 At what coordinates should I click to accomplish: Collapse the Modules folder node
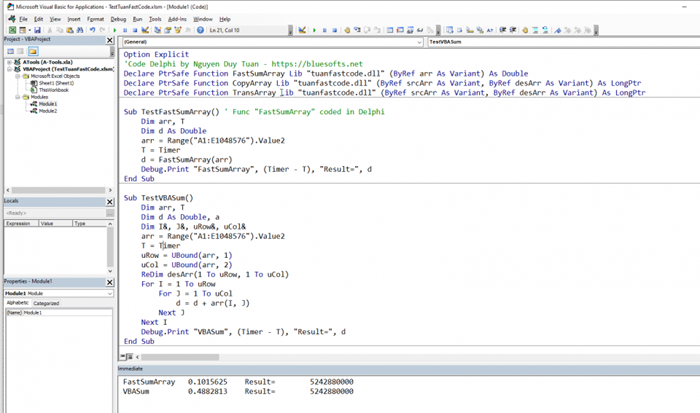point(19,96)
